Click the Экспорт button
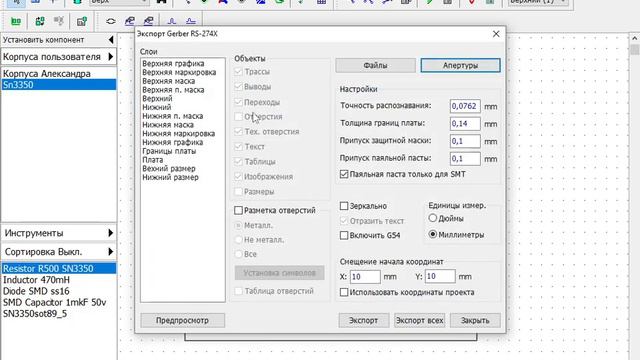The image size is (640, 360). [x=364, y=320]
